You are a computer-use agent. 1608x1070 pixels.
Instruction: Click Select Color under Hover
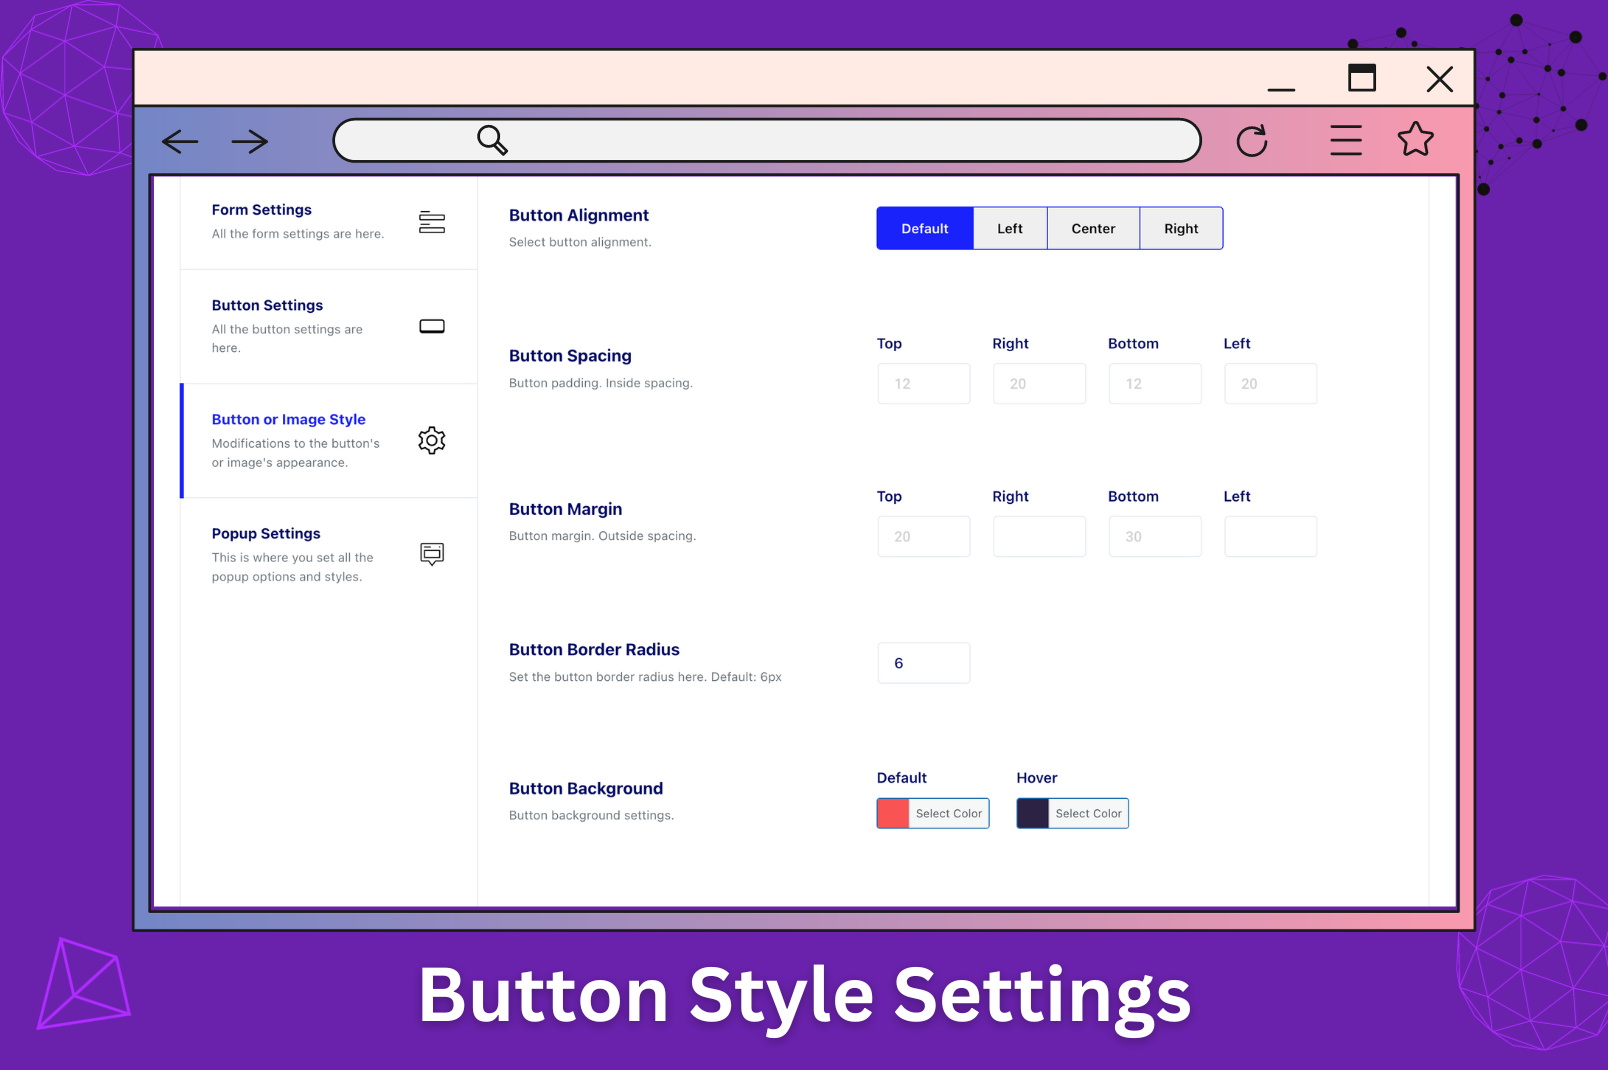[1089, 814]
